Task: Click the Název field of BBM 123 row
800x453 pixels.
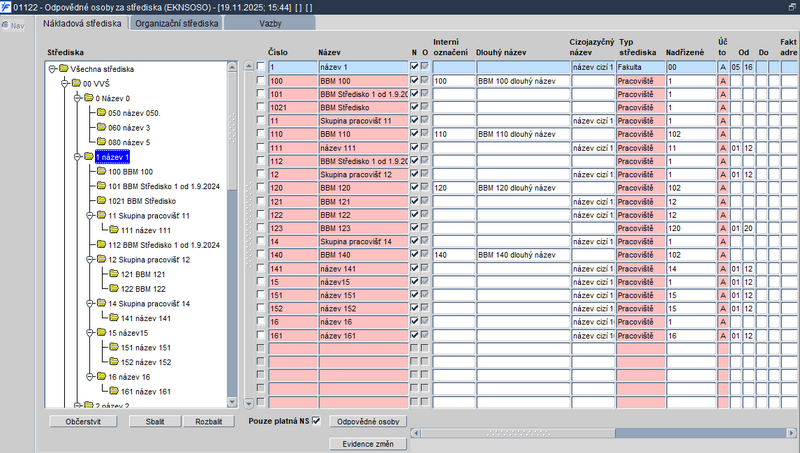Action: pyautogui.click(x=363, y=228)
